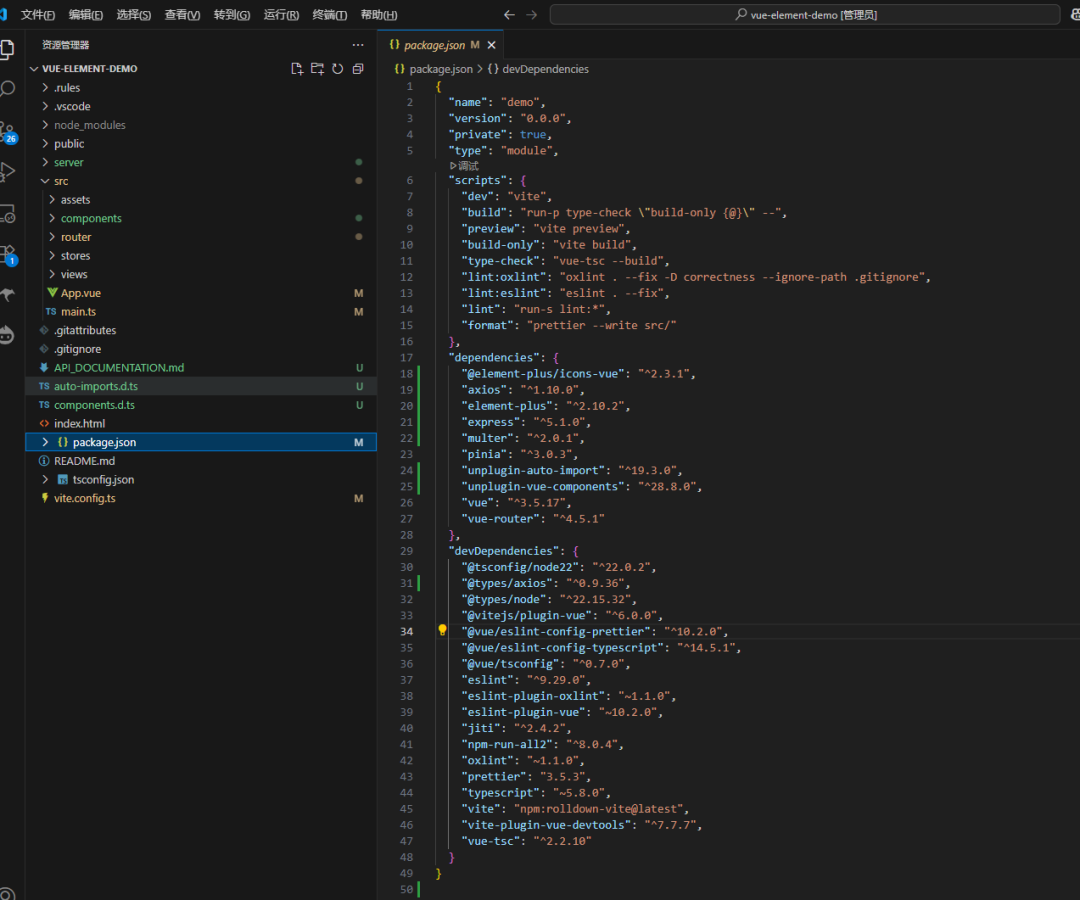The width and height of the screenshot is (1080, 900).
Task: Open the Remote Explorer view
Action: [7, 214]
